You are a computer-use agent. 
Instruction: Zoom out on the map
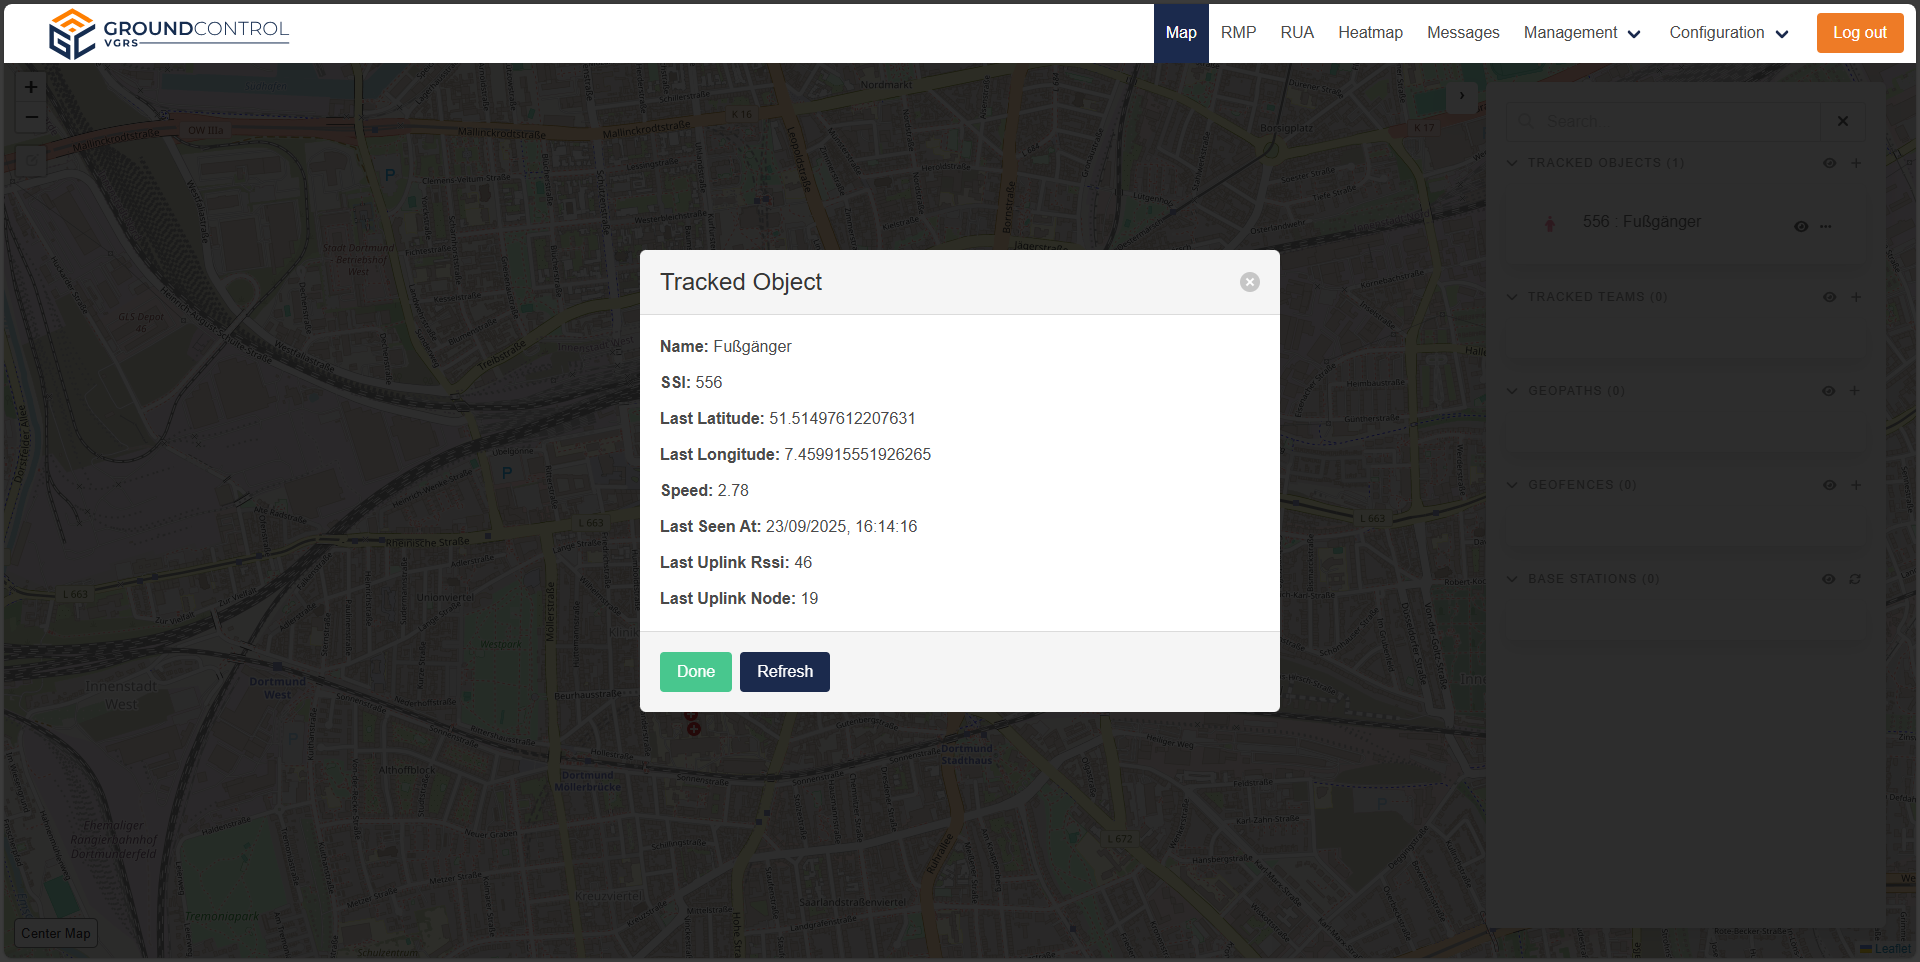(x=31, y=118)
